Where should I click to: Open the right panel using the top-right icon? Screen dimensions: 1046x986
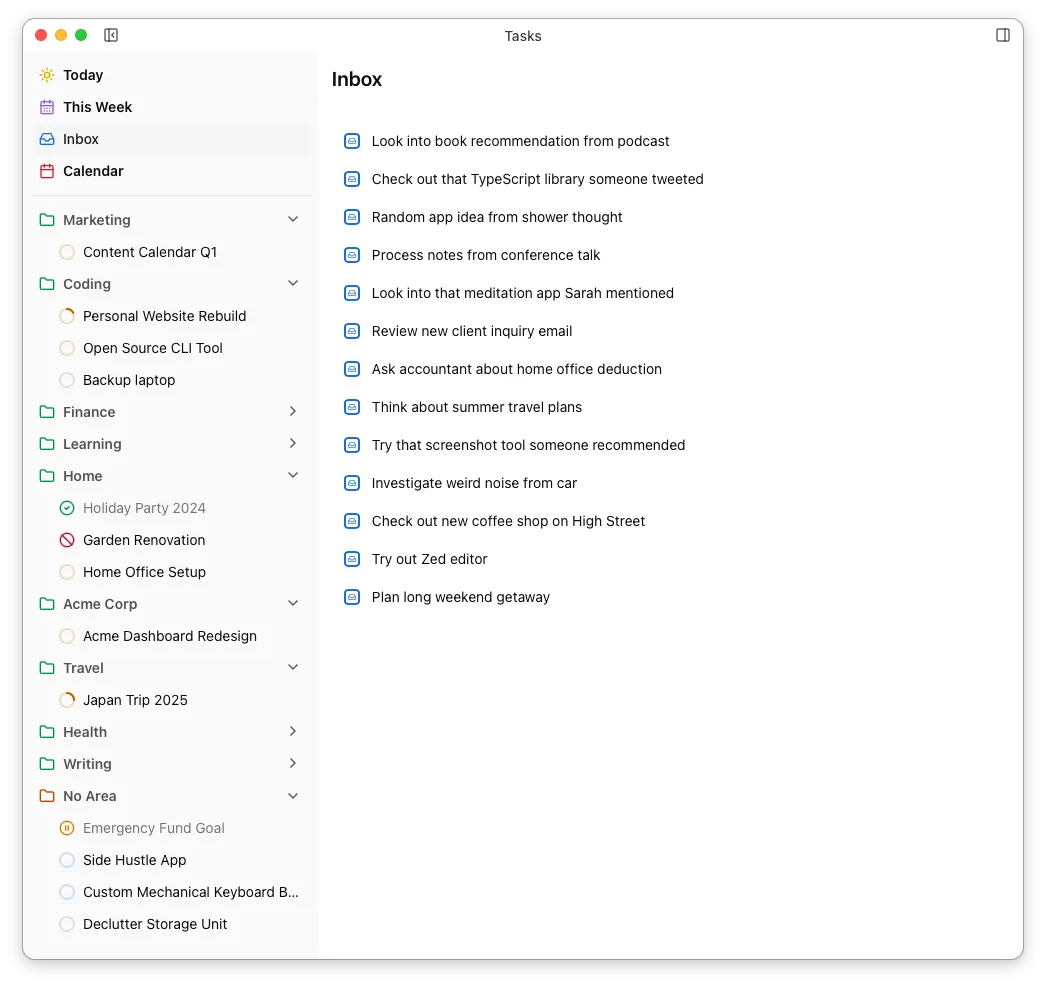click(1001, 34)
